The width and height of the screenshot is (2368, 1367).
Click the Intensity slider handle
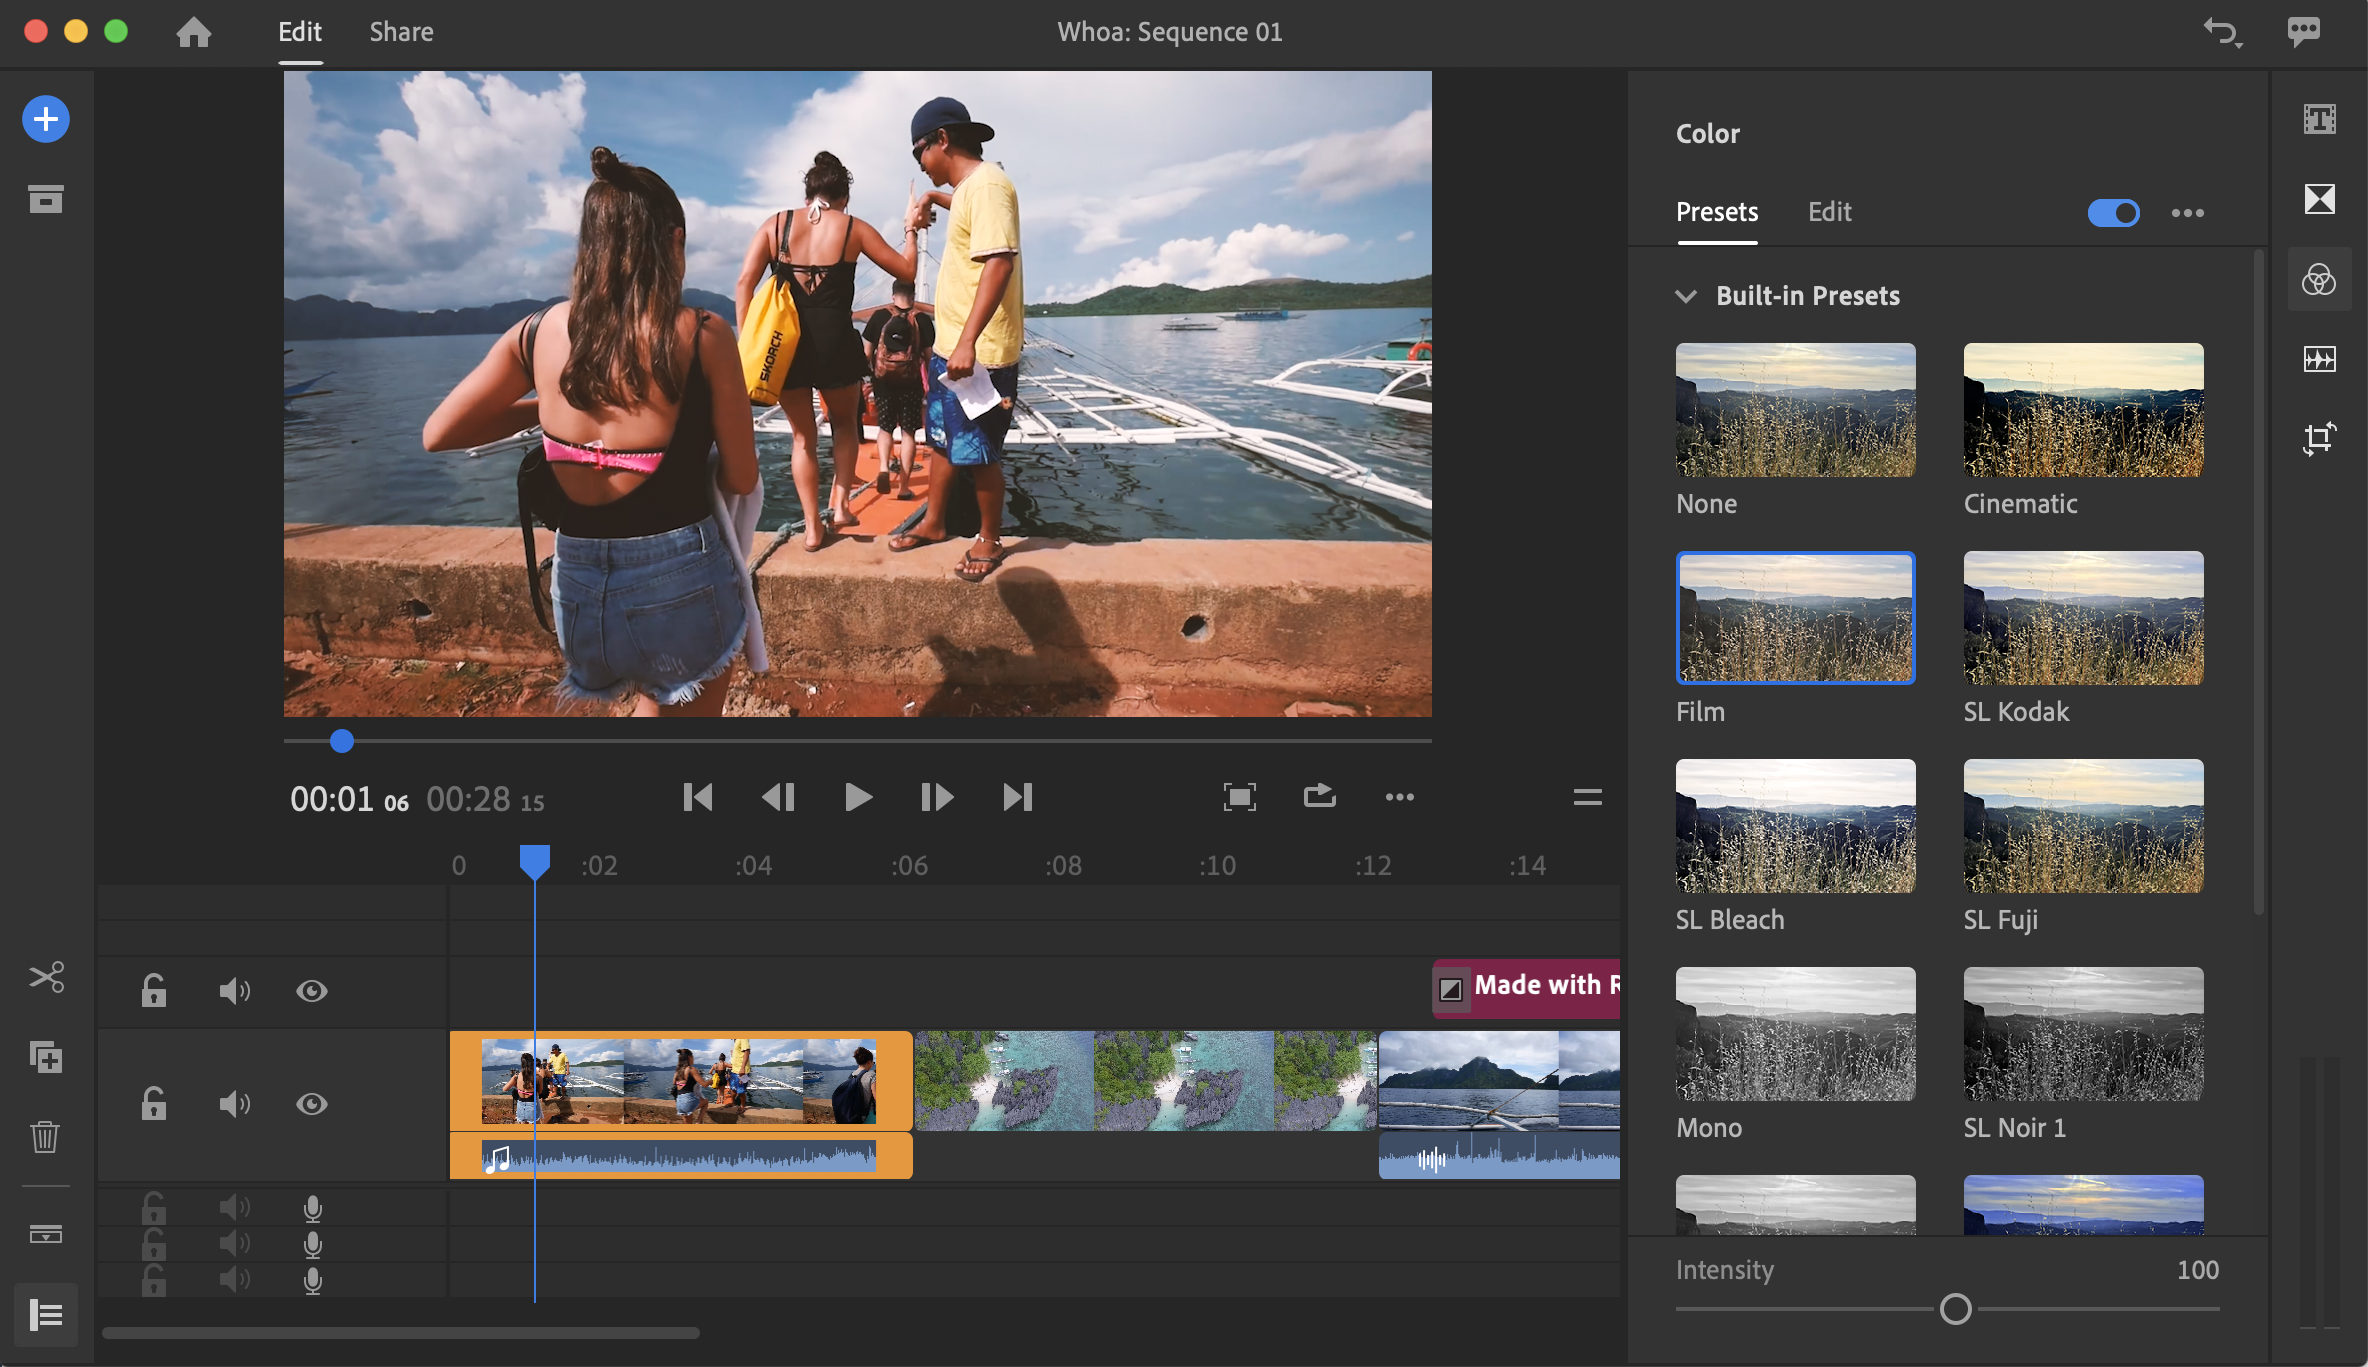1955,1309
